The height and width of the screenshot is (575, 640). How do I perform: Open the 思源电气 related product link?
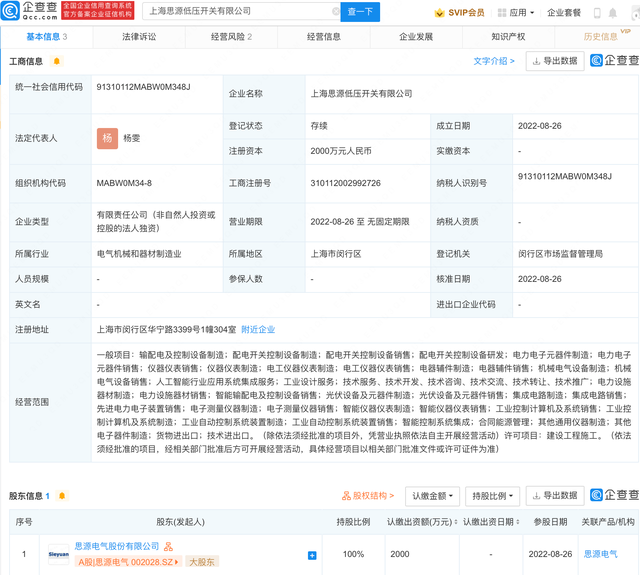coord(600,554)
